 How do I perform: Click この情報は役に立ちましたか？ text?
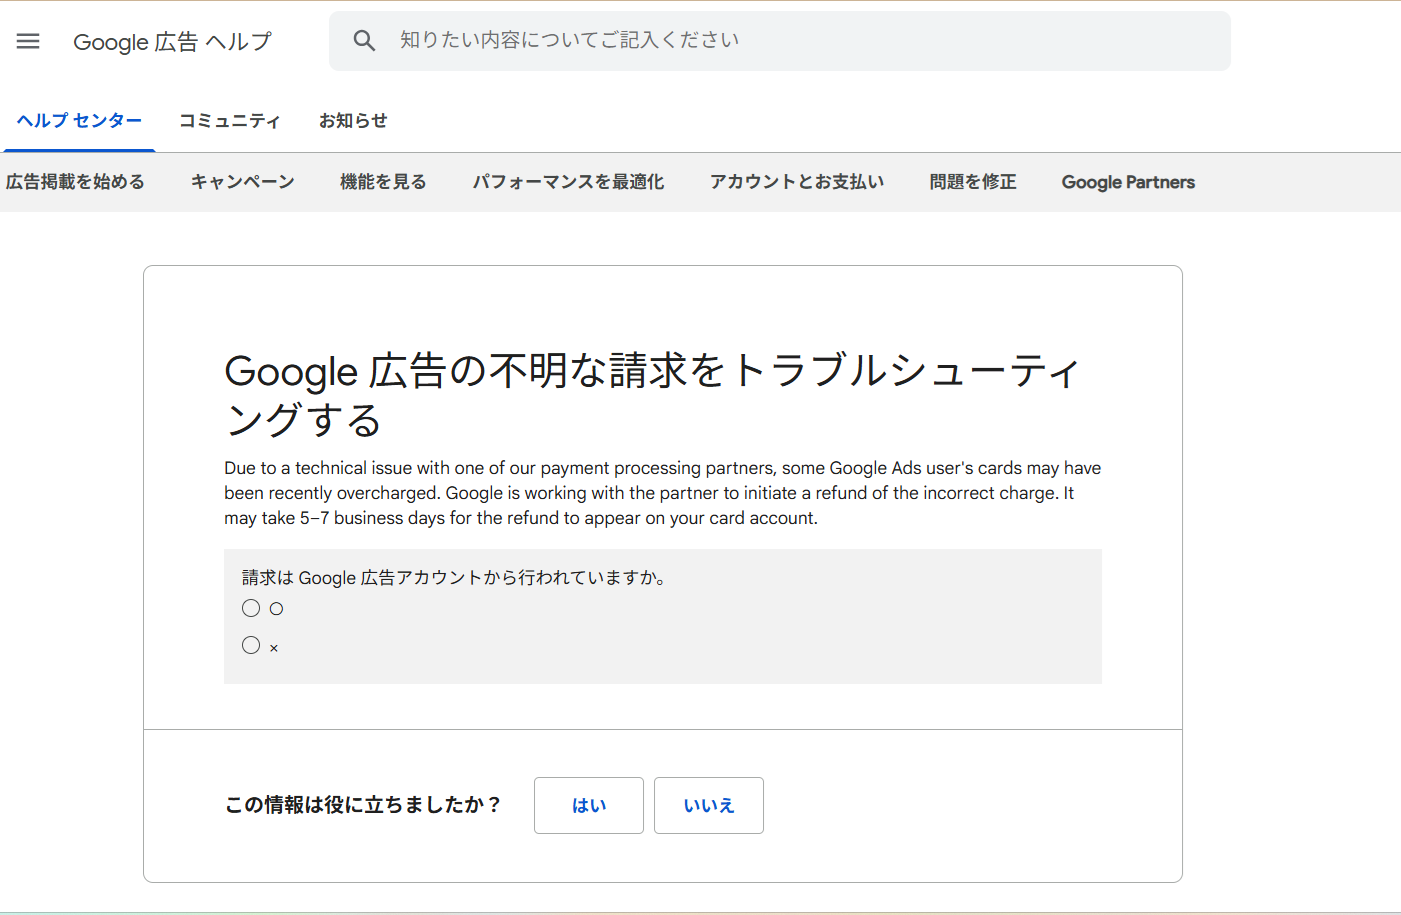(x=364, y=805)
